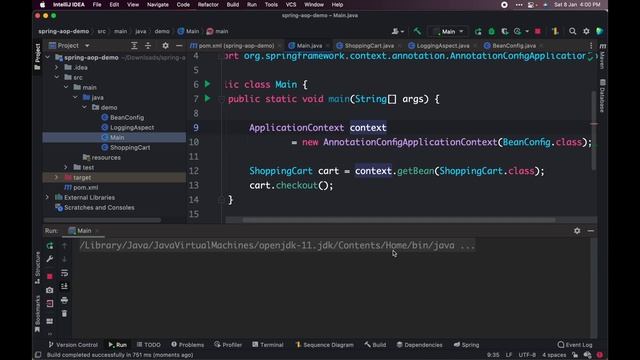Click Collapse All in Project panel
The height and width of the screenshot is (360, 640).
pos(148,46)
